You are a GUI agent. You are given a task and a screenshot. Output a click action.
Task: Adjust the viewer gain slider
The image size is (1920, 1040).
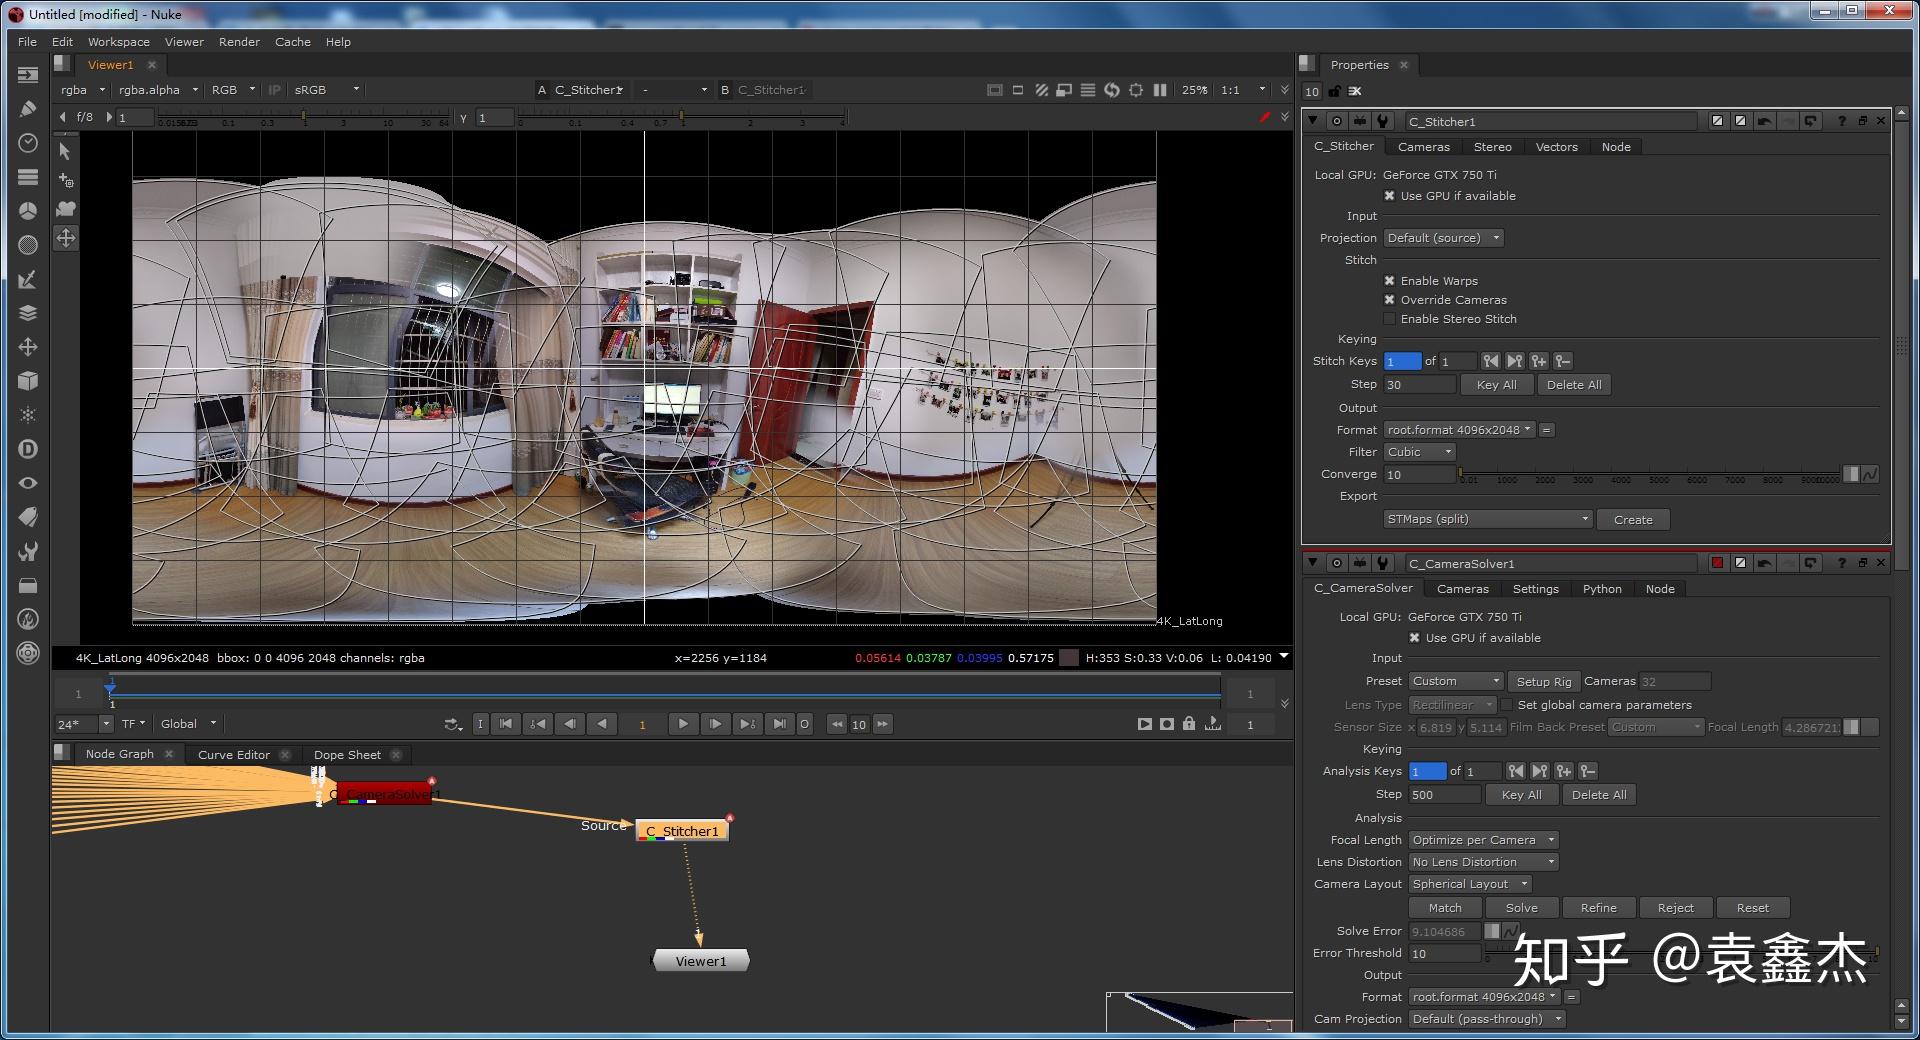coord(305,118)
